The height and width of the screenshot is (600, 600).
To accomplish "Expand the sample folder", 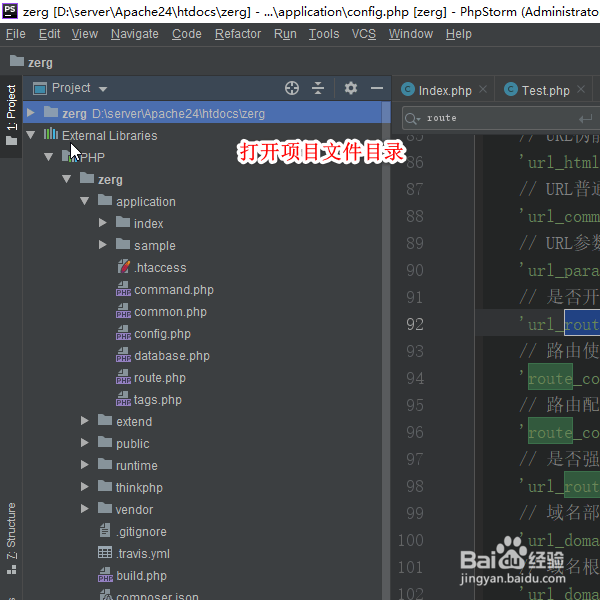I will coord(103,245).
